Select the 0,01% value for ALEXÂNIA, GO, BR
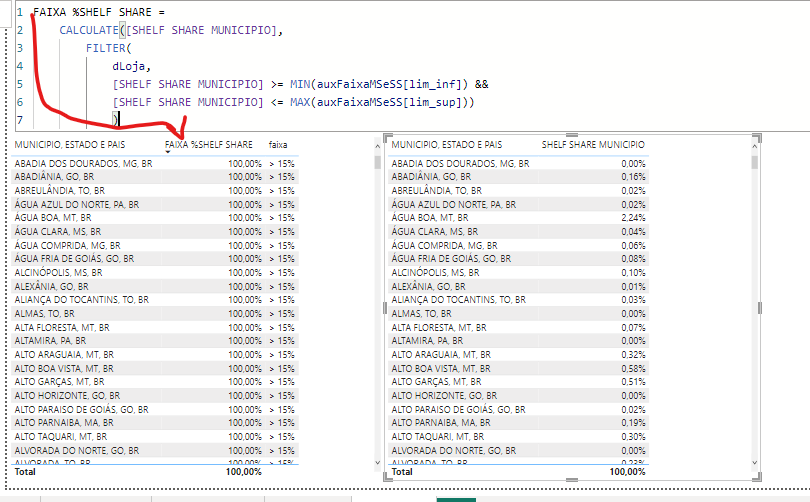This screenshot has height=502, width=810. click(633, 286)
